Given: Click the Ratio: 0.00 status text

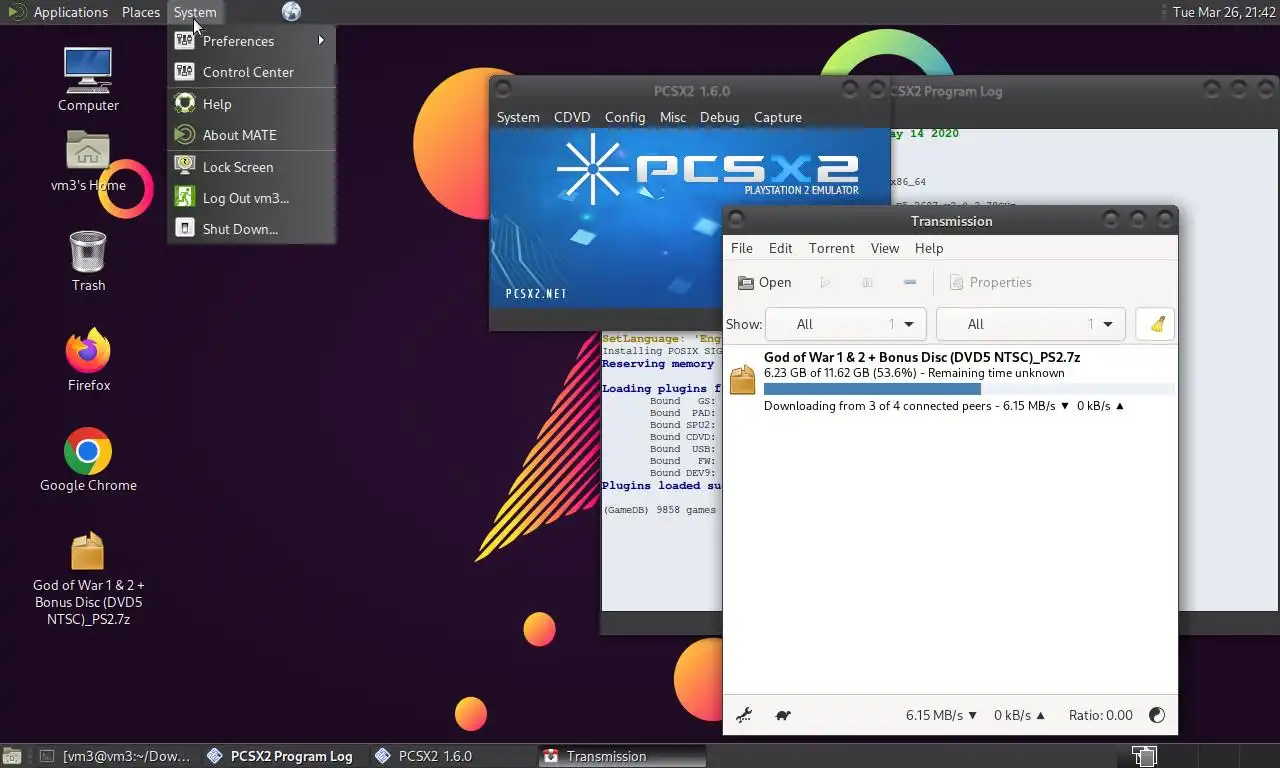Looking at the screenshot, I should [1100, 716].
